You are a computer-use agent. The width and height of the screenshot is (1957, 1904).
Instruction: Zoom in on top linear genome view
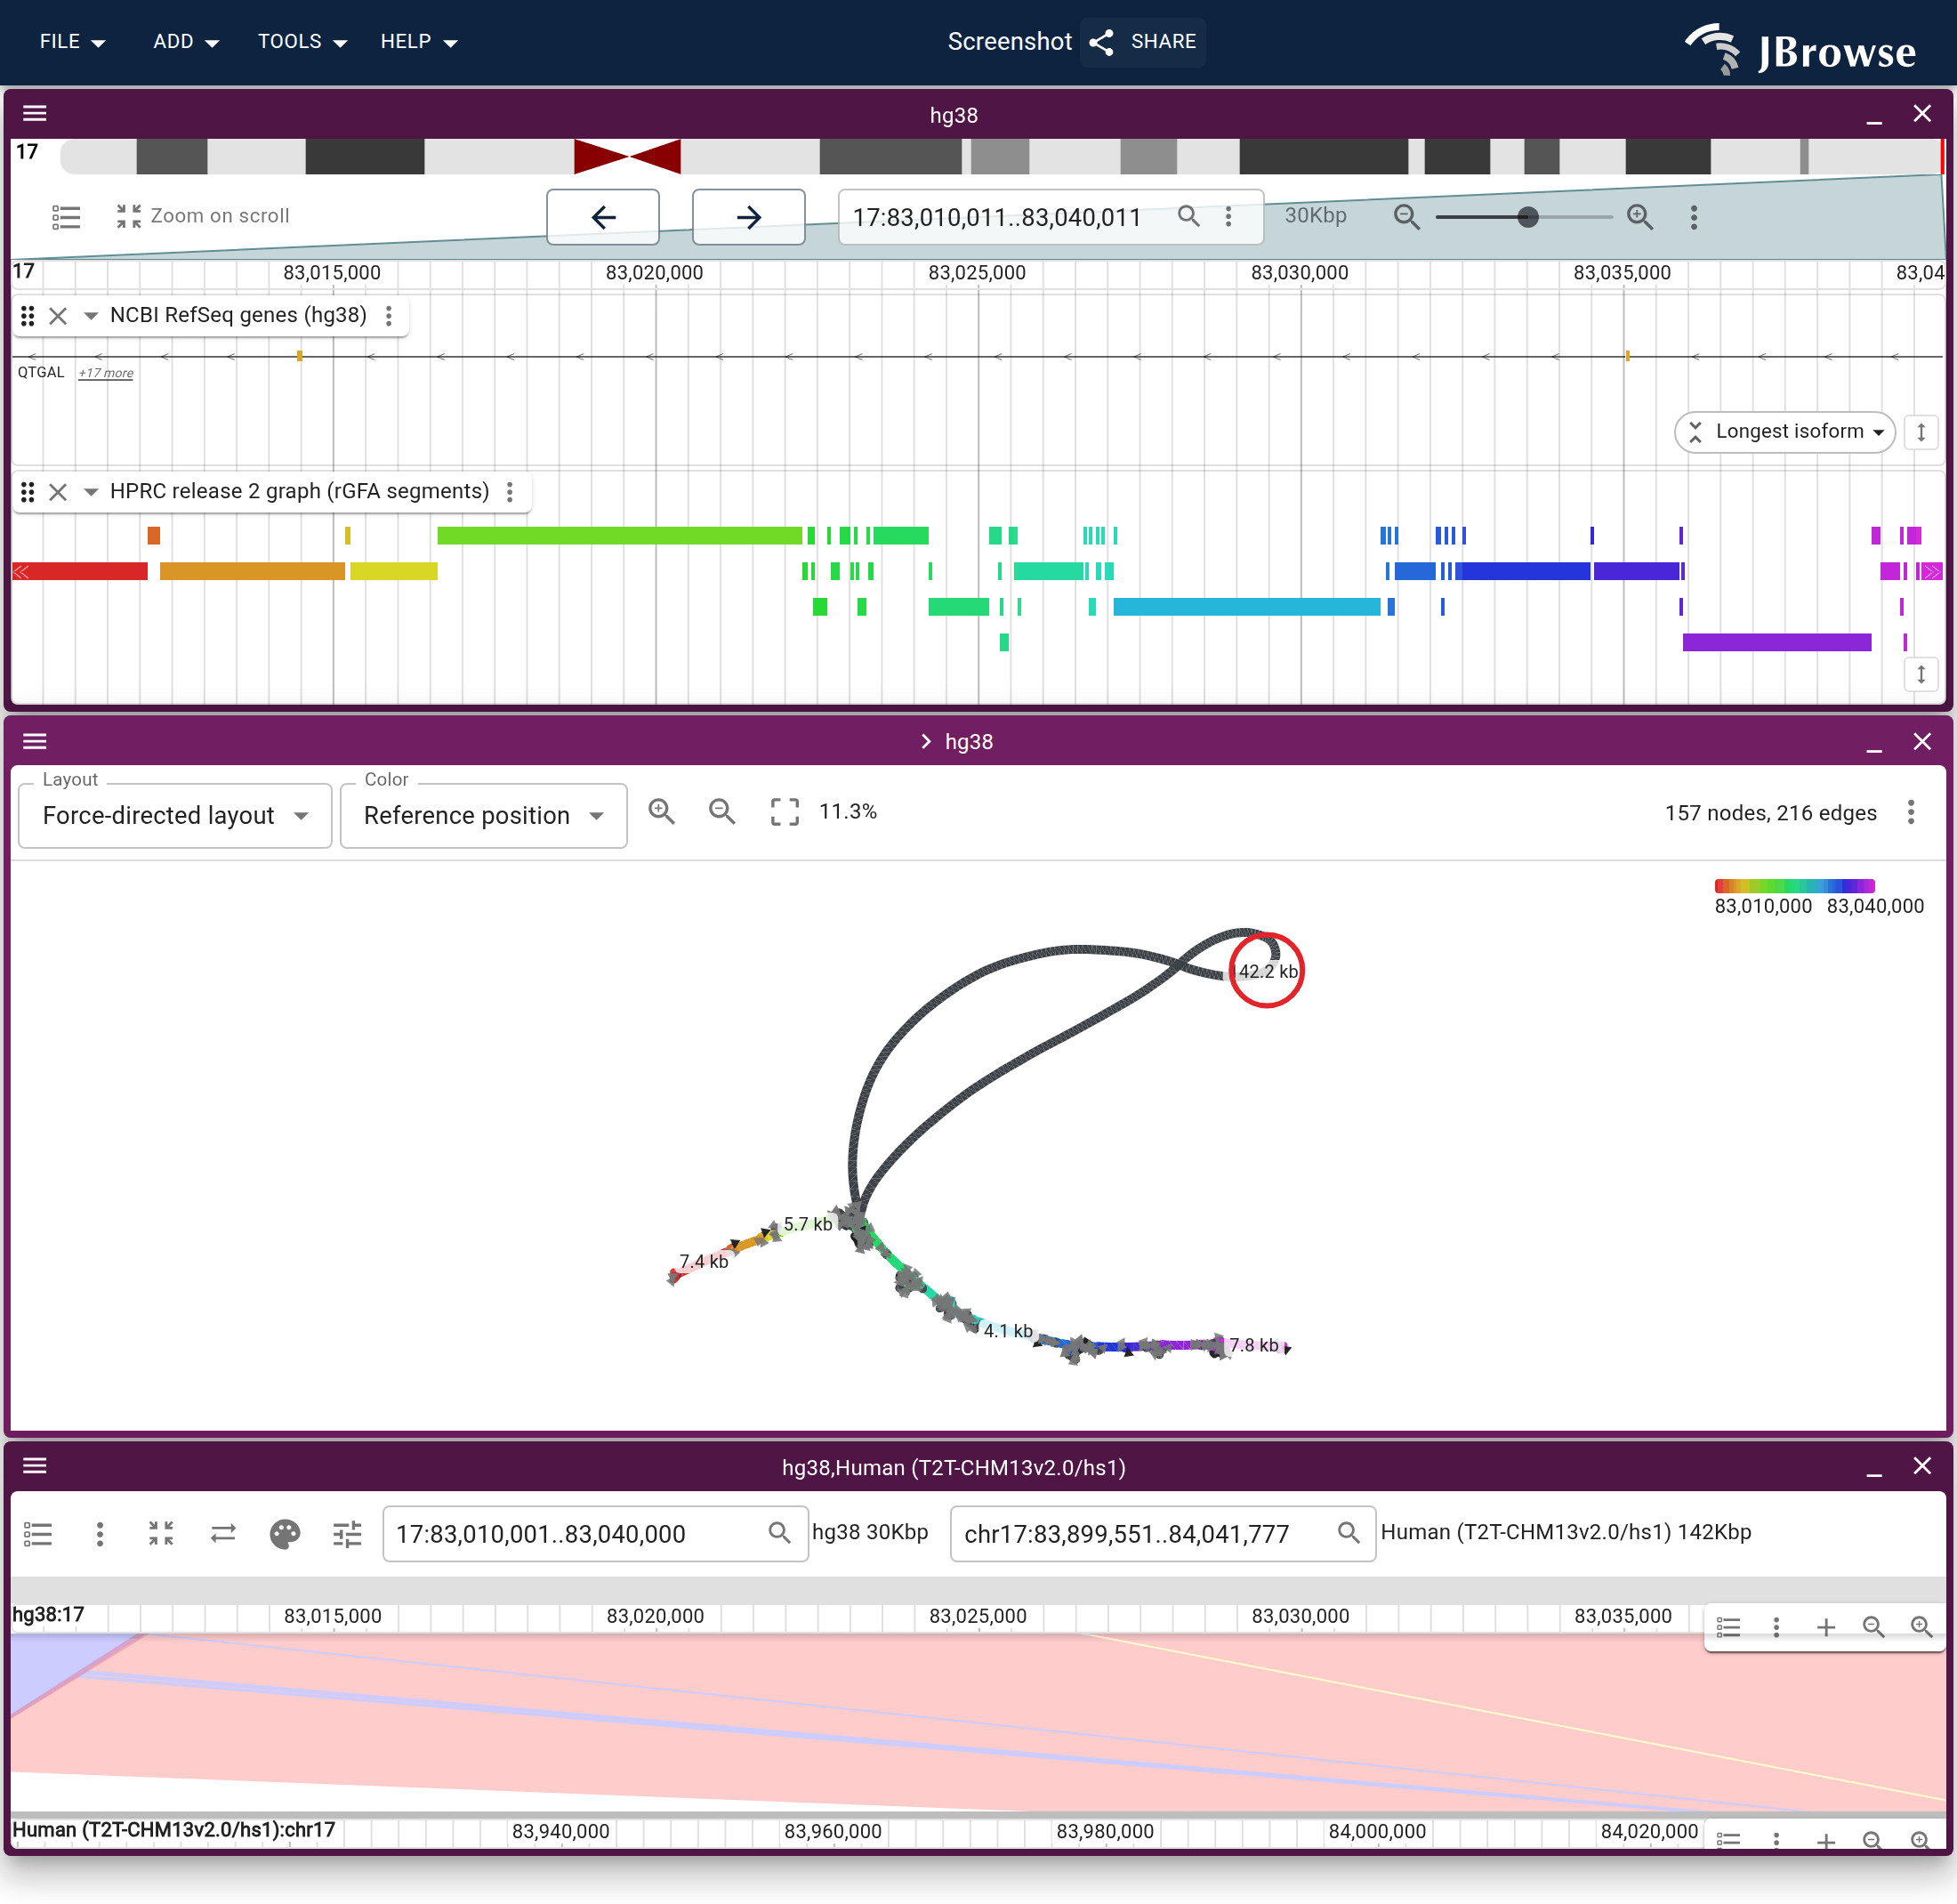(x=1639, y=216)
